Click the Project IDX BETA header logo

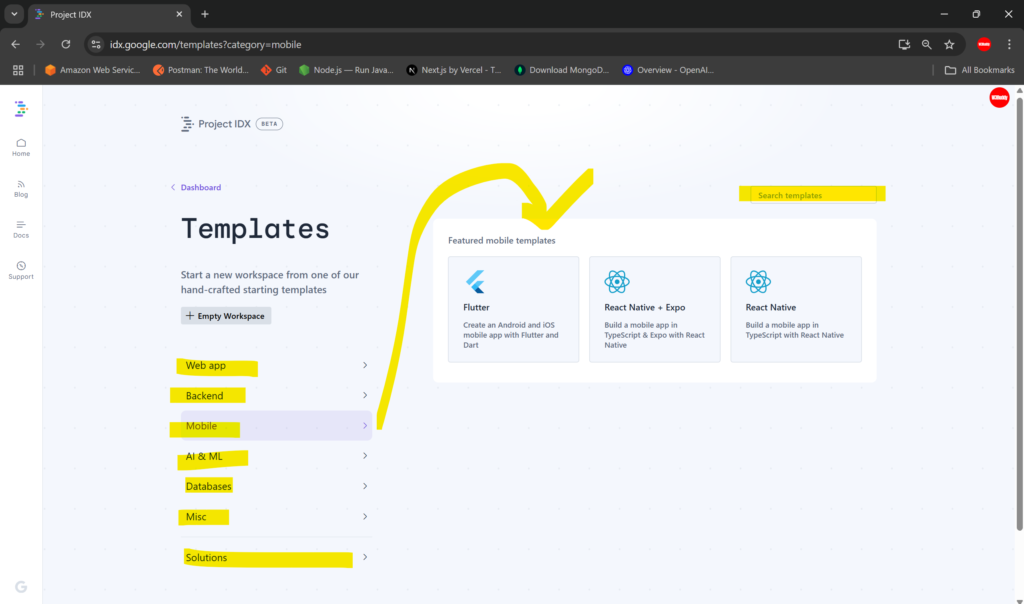click(231, 123)
